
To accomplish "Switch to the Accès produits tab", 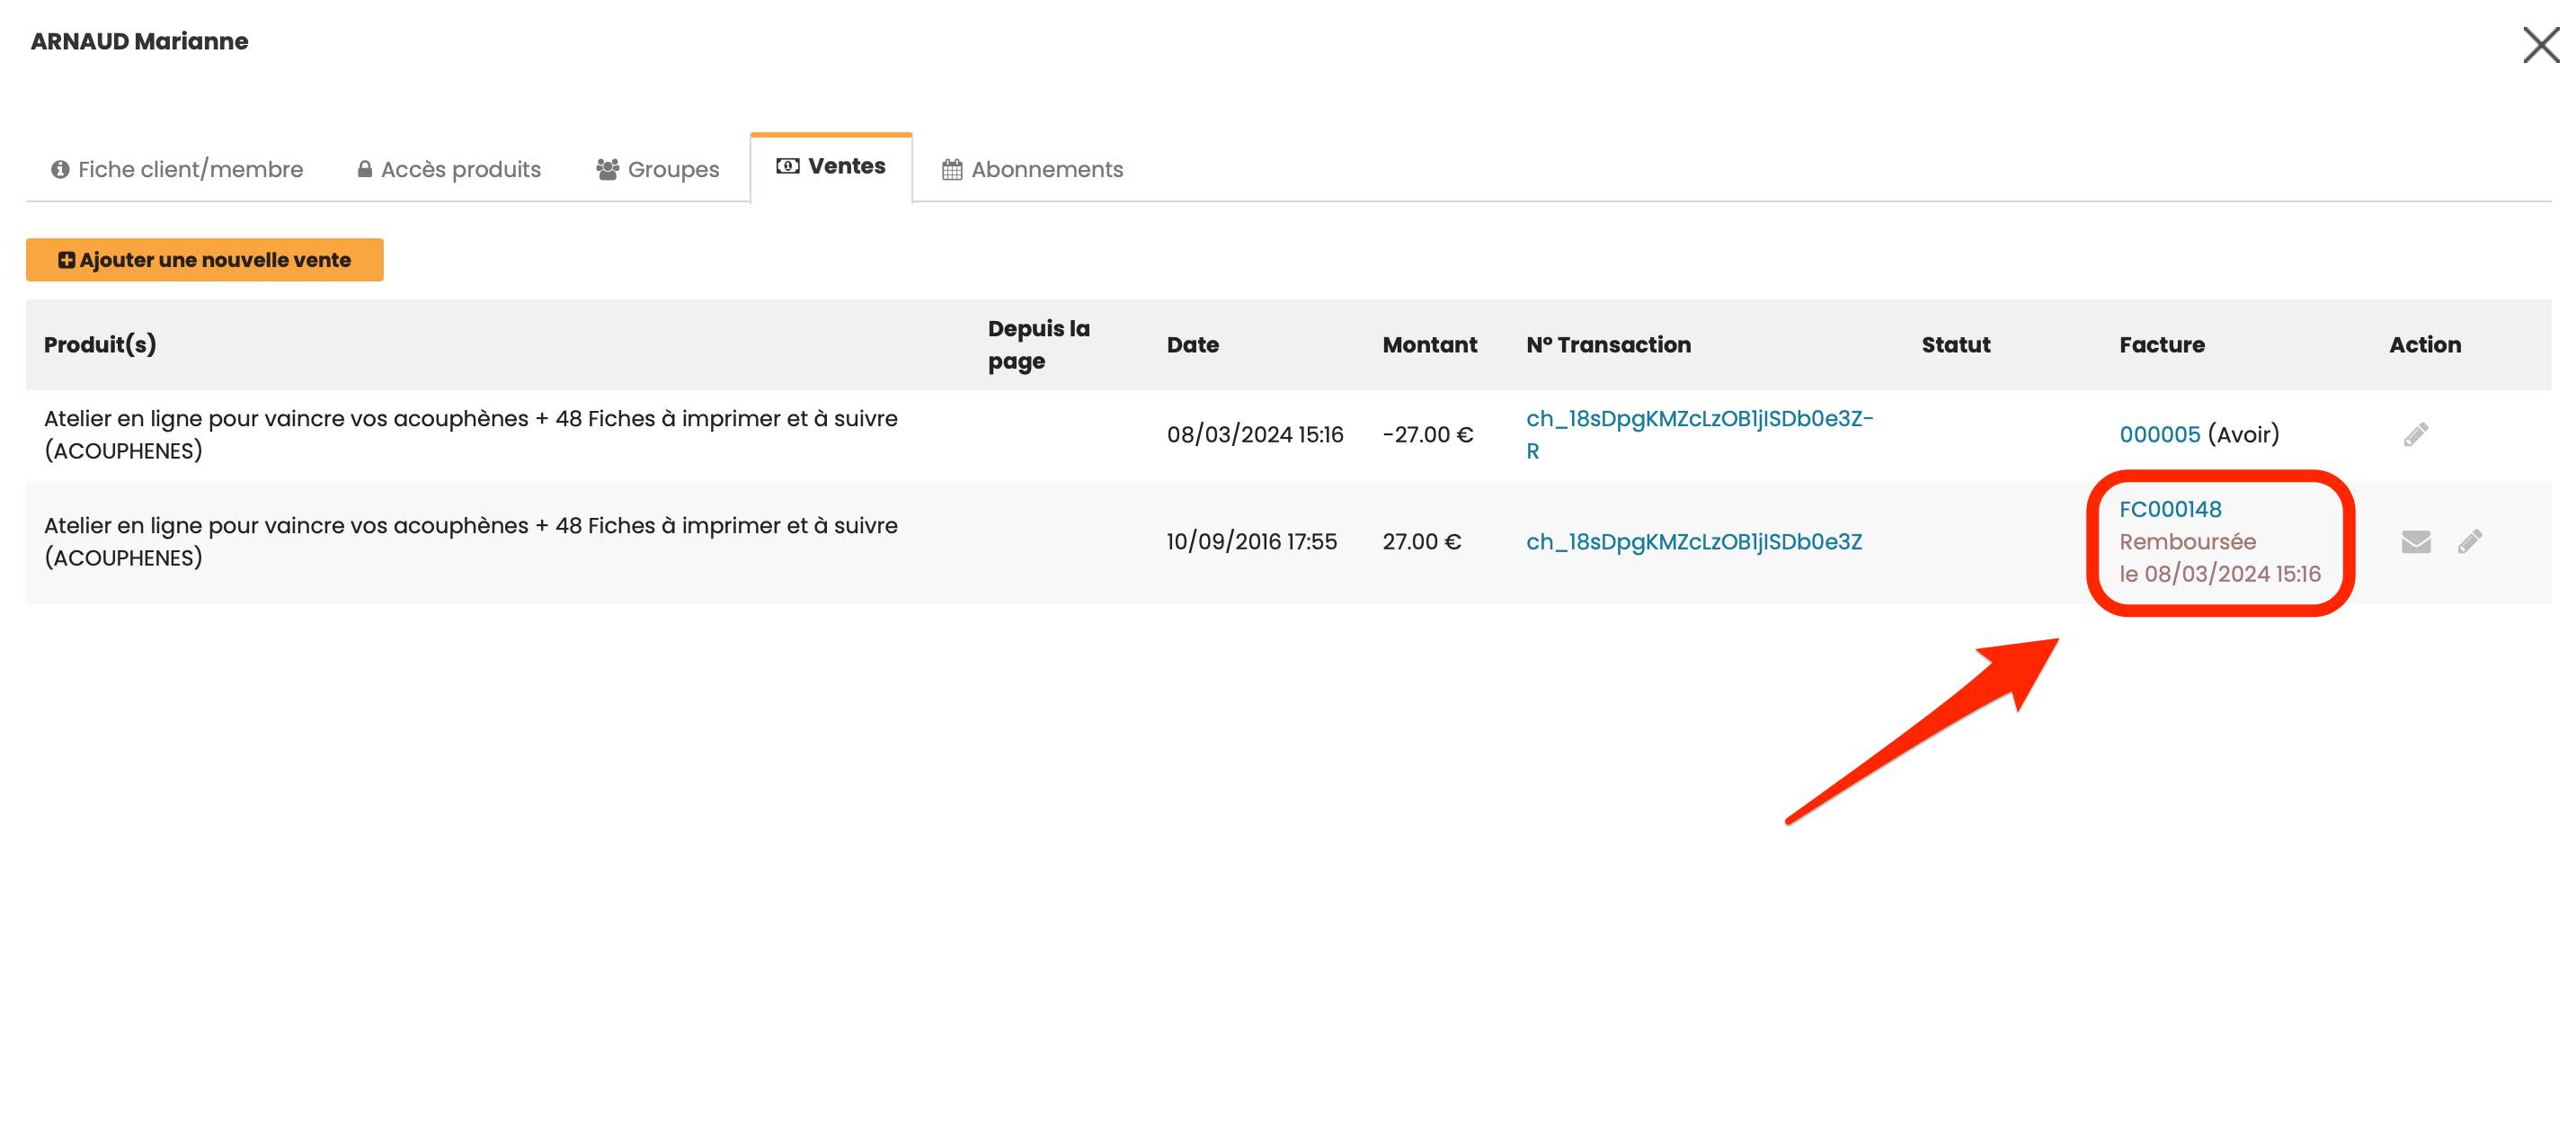I will coord(460,169).
